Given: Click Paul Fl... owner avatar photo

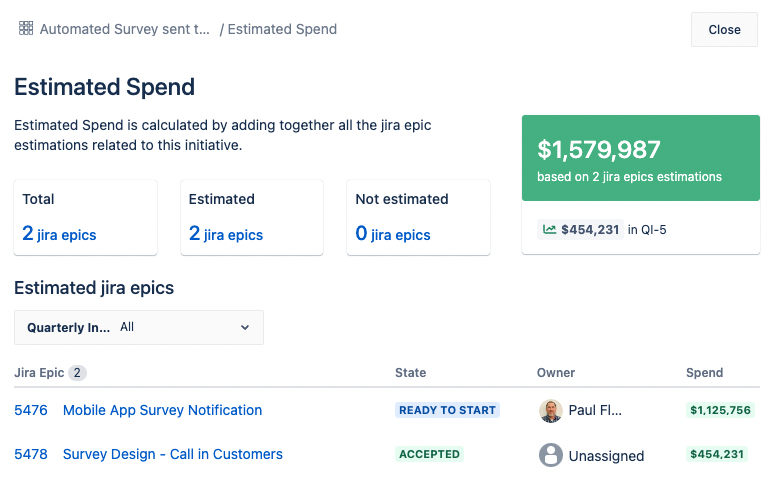Looking at the screenshot, I should 550,411.
